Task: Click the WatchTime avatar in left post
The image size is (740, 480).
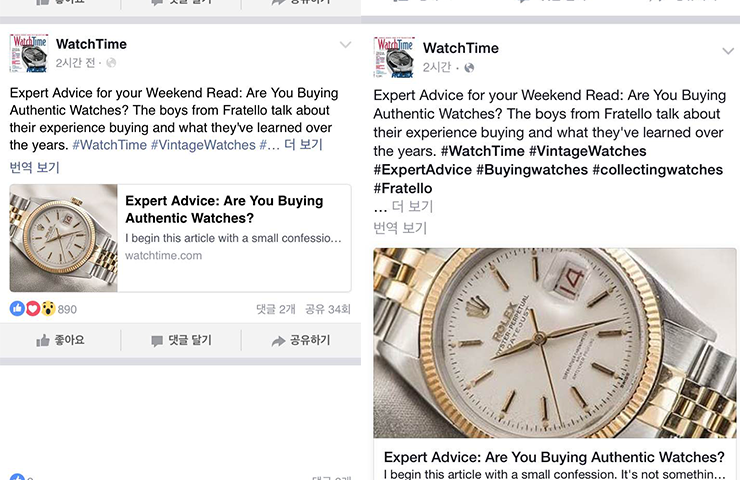Action: pos(29,53)
